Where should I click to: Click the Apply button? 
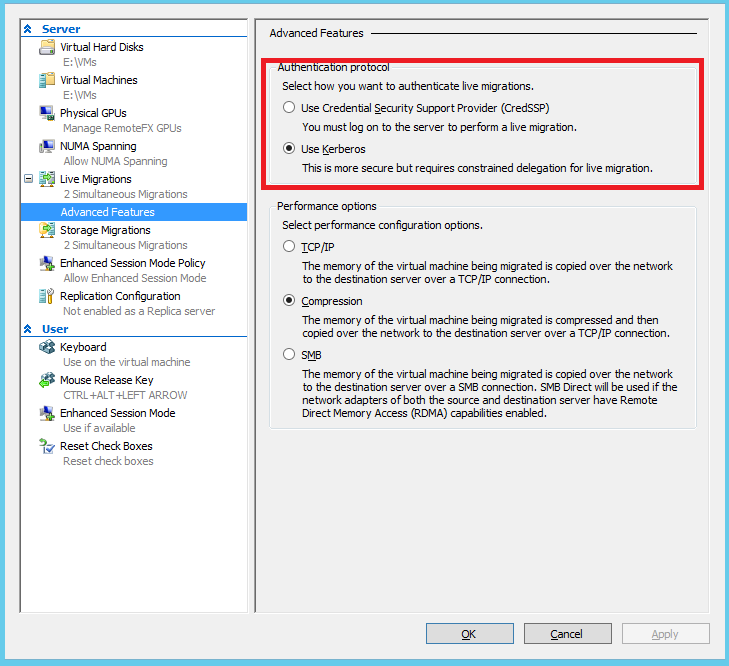pyautogui.click(x=666, y=633)
